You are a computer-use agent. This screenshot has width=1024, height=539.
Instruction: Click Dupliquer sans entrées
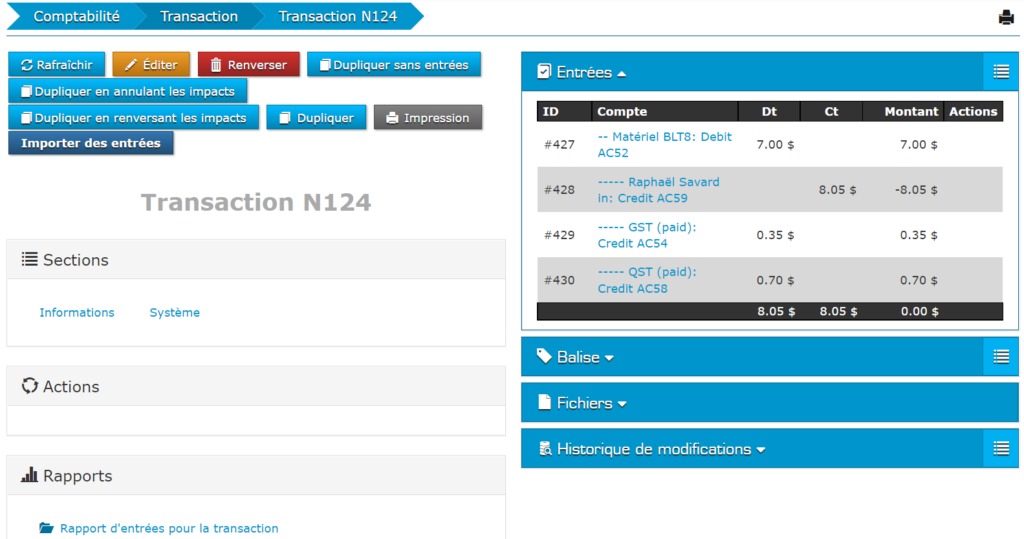393,65
